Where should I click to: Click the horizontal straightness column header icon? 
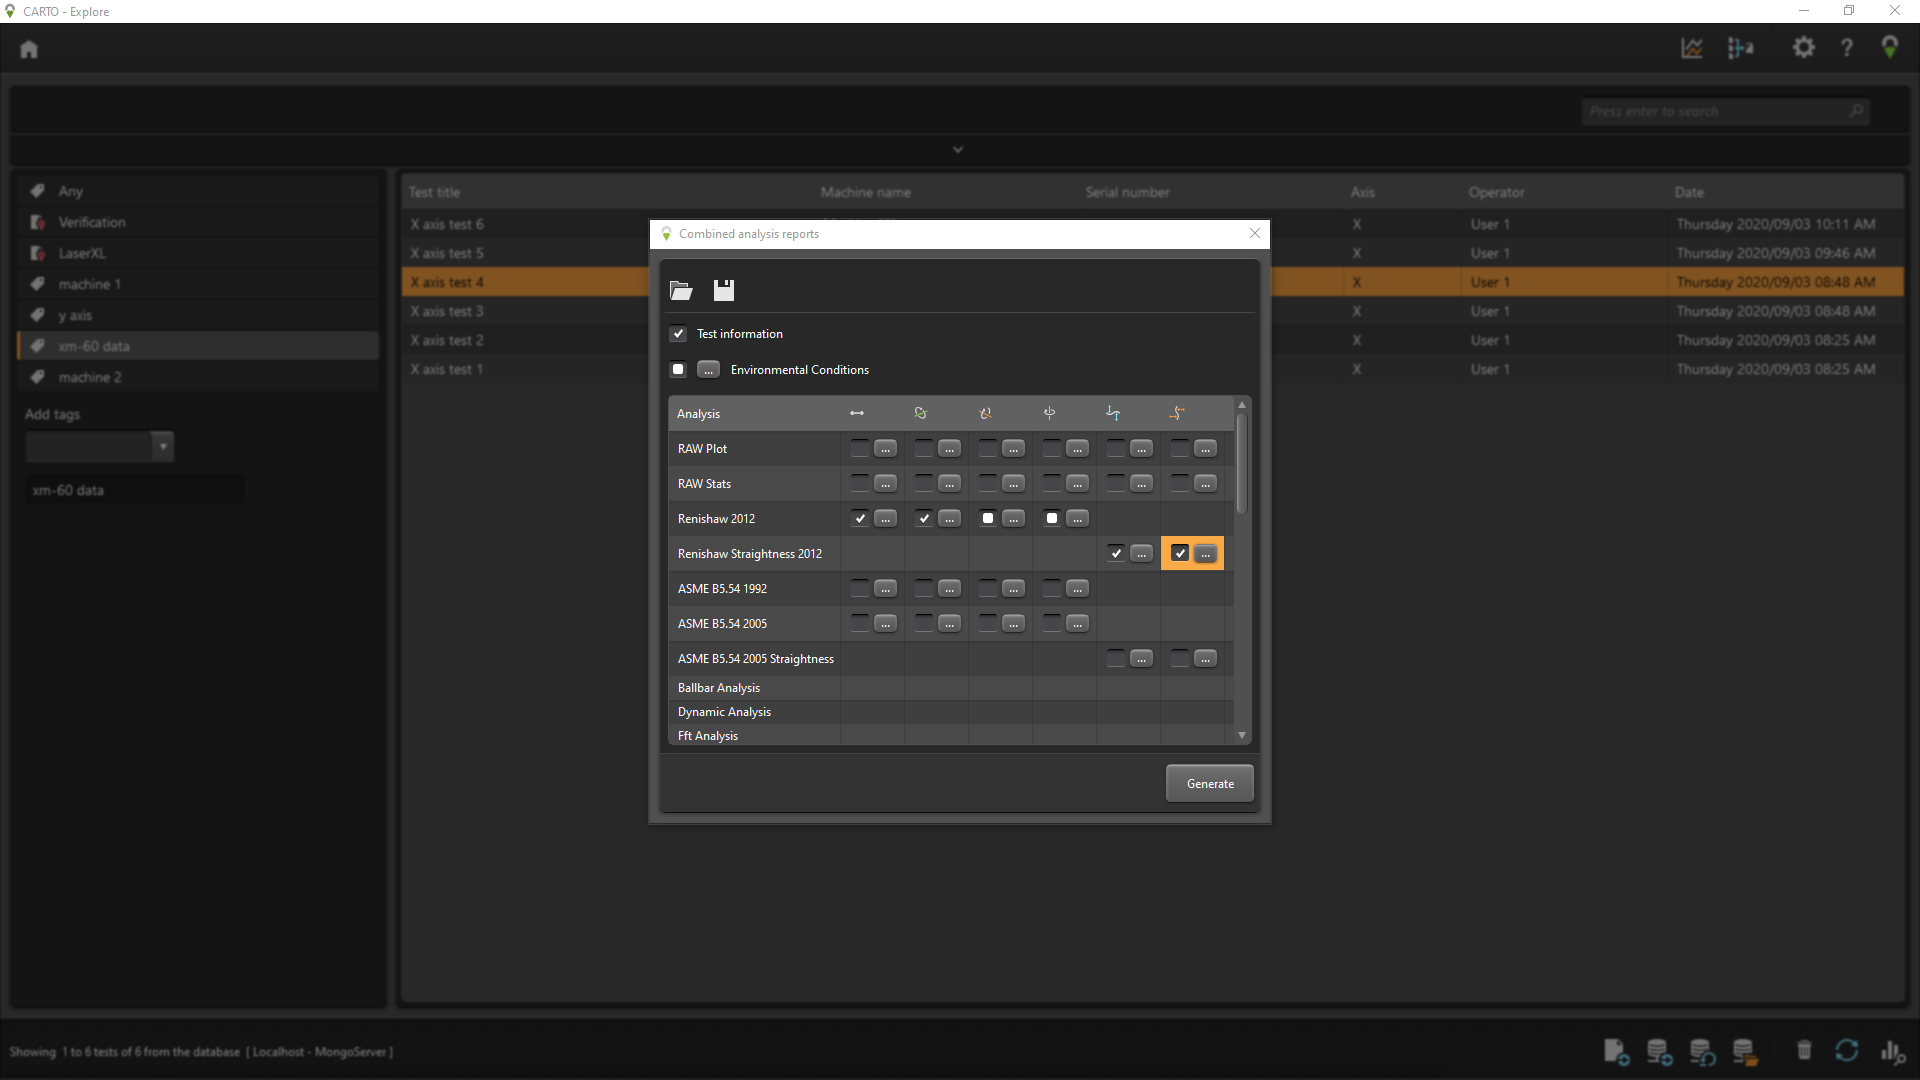(1177, 413)
